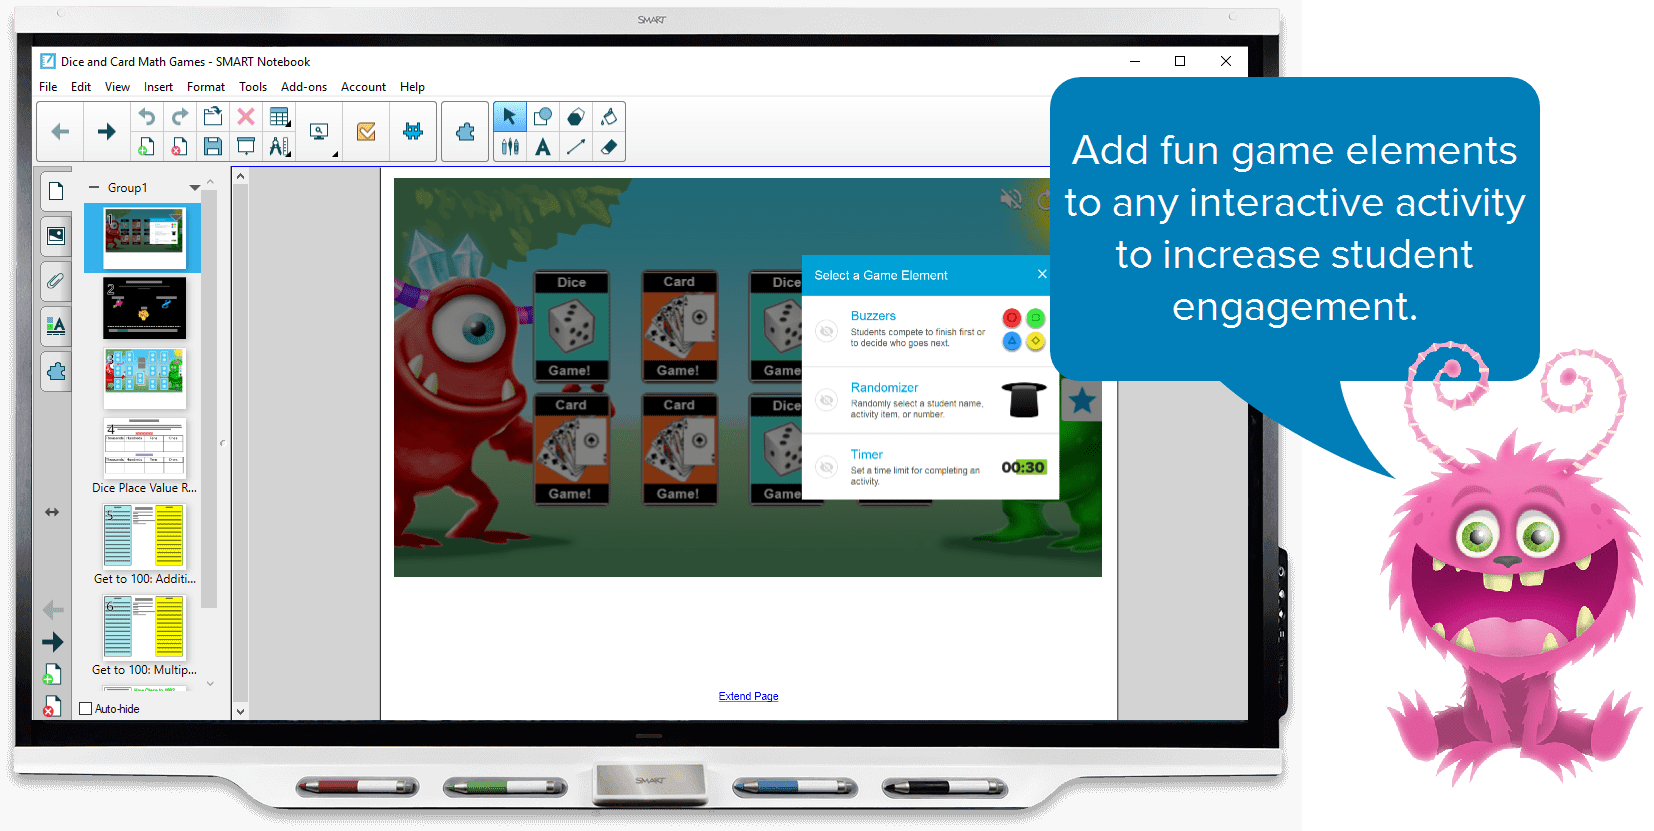Delete the current page from the top toolbar

pyautogui.click(x=179, y=146)
